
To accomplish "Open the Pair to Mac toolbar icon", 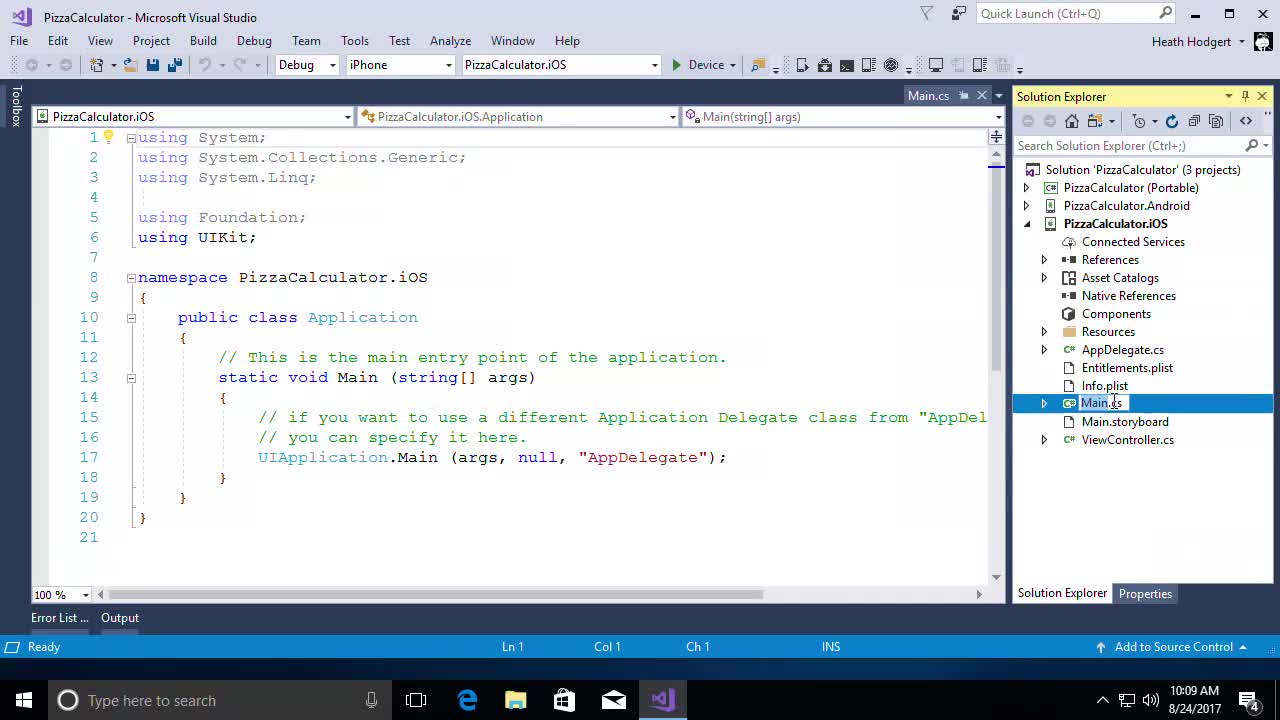I will (x=935, y=65).
